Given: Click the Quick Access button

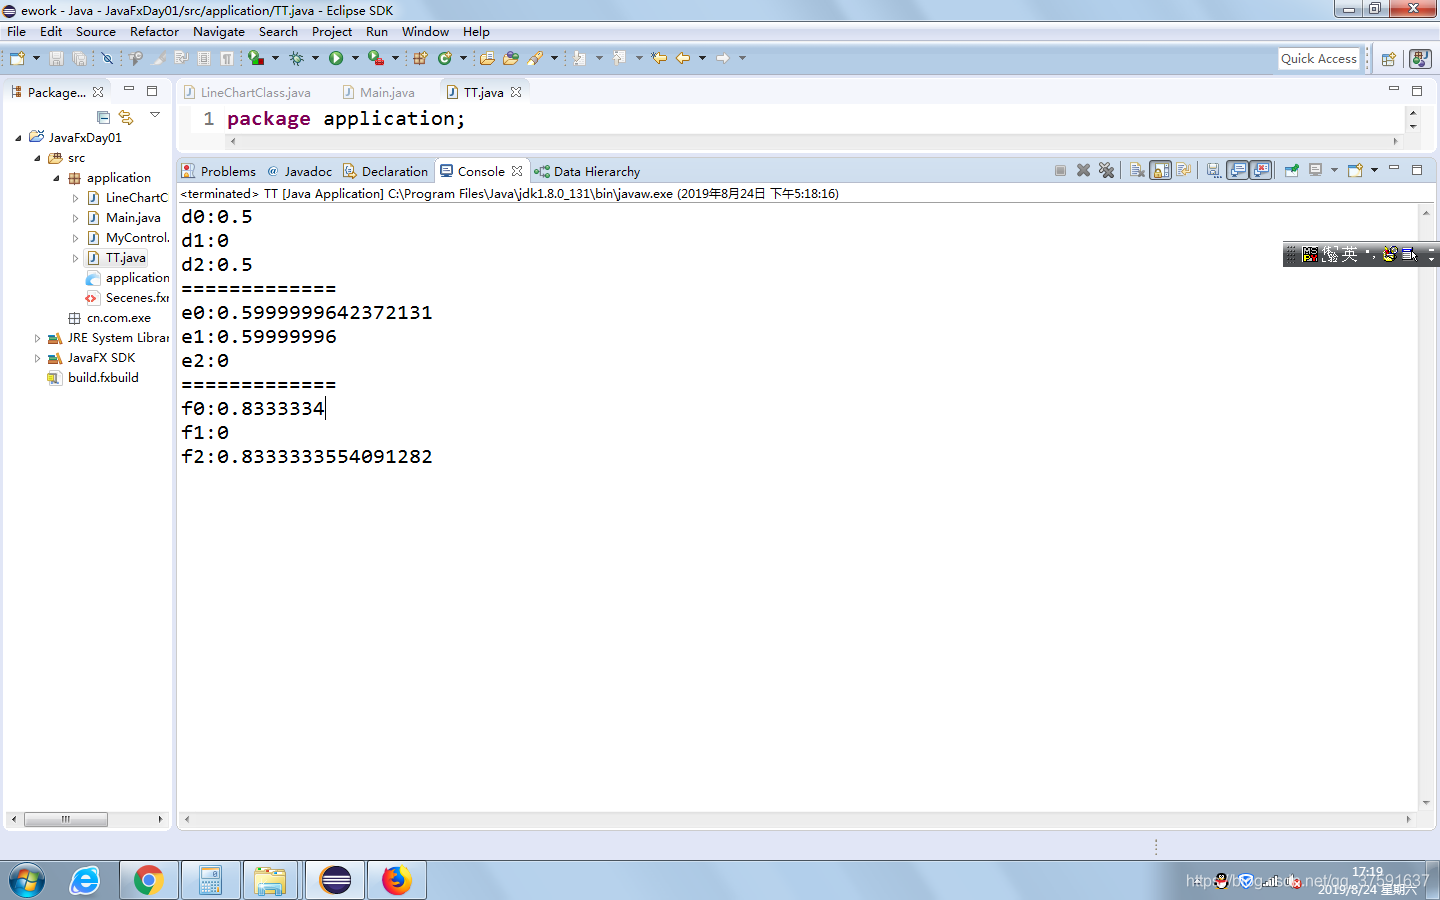Looking at the screenshot, I should pos(1318,58).
